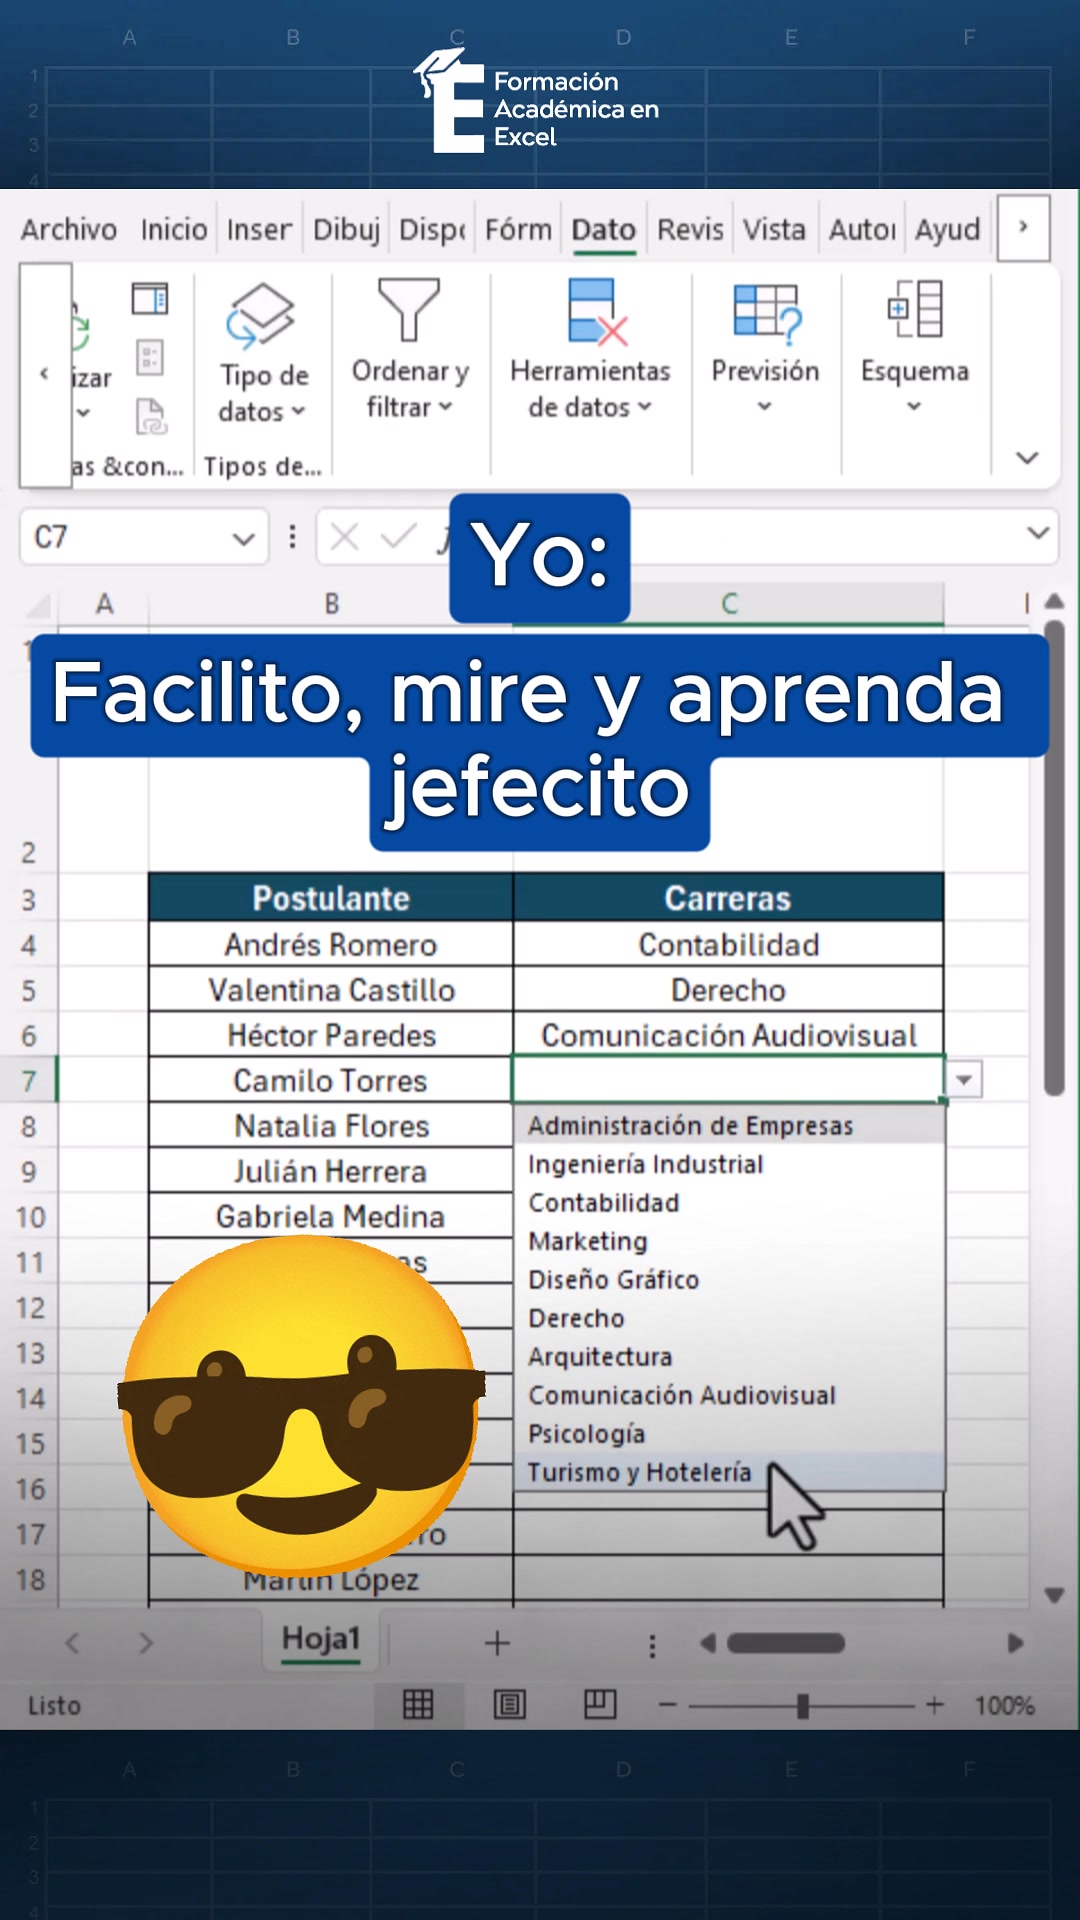The image size is (1080, 1920).
Task: Collapse the ribbon with the chevron
Action: (1027, 458)
